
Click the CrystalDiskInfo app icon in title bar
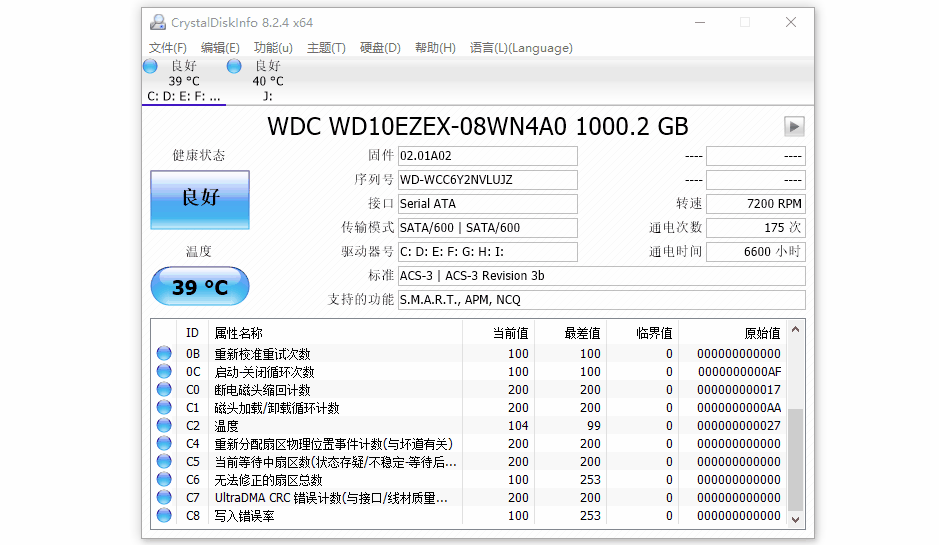pyautogui.click(x=157, y=23)
